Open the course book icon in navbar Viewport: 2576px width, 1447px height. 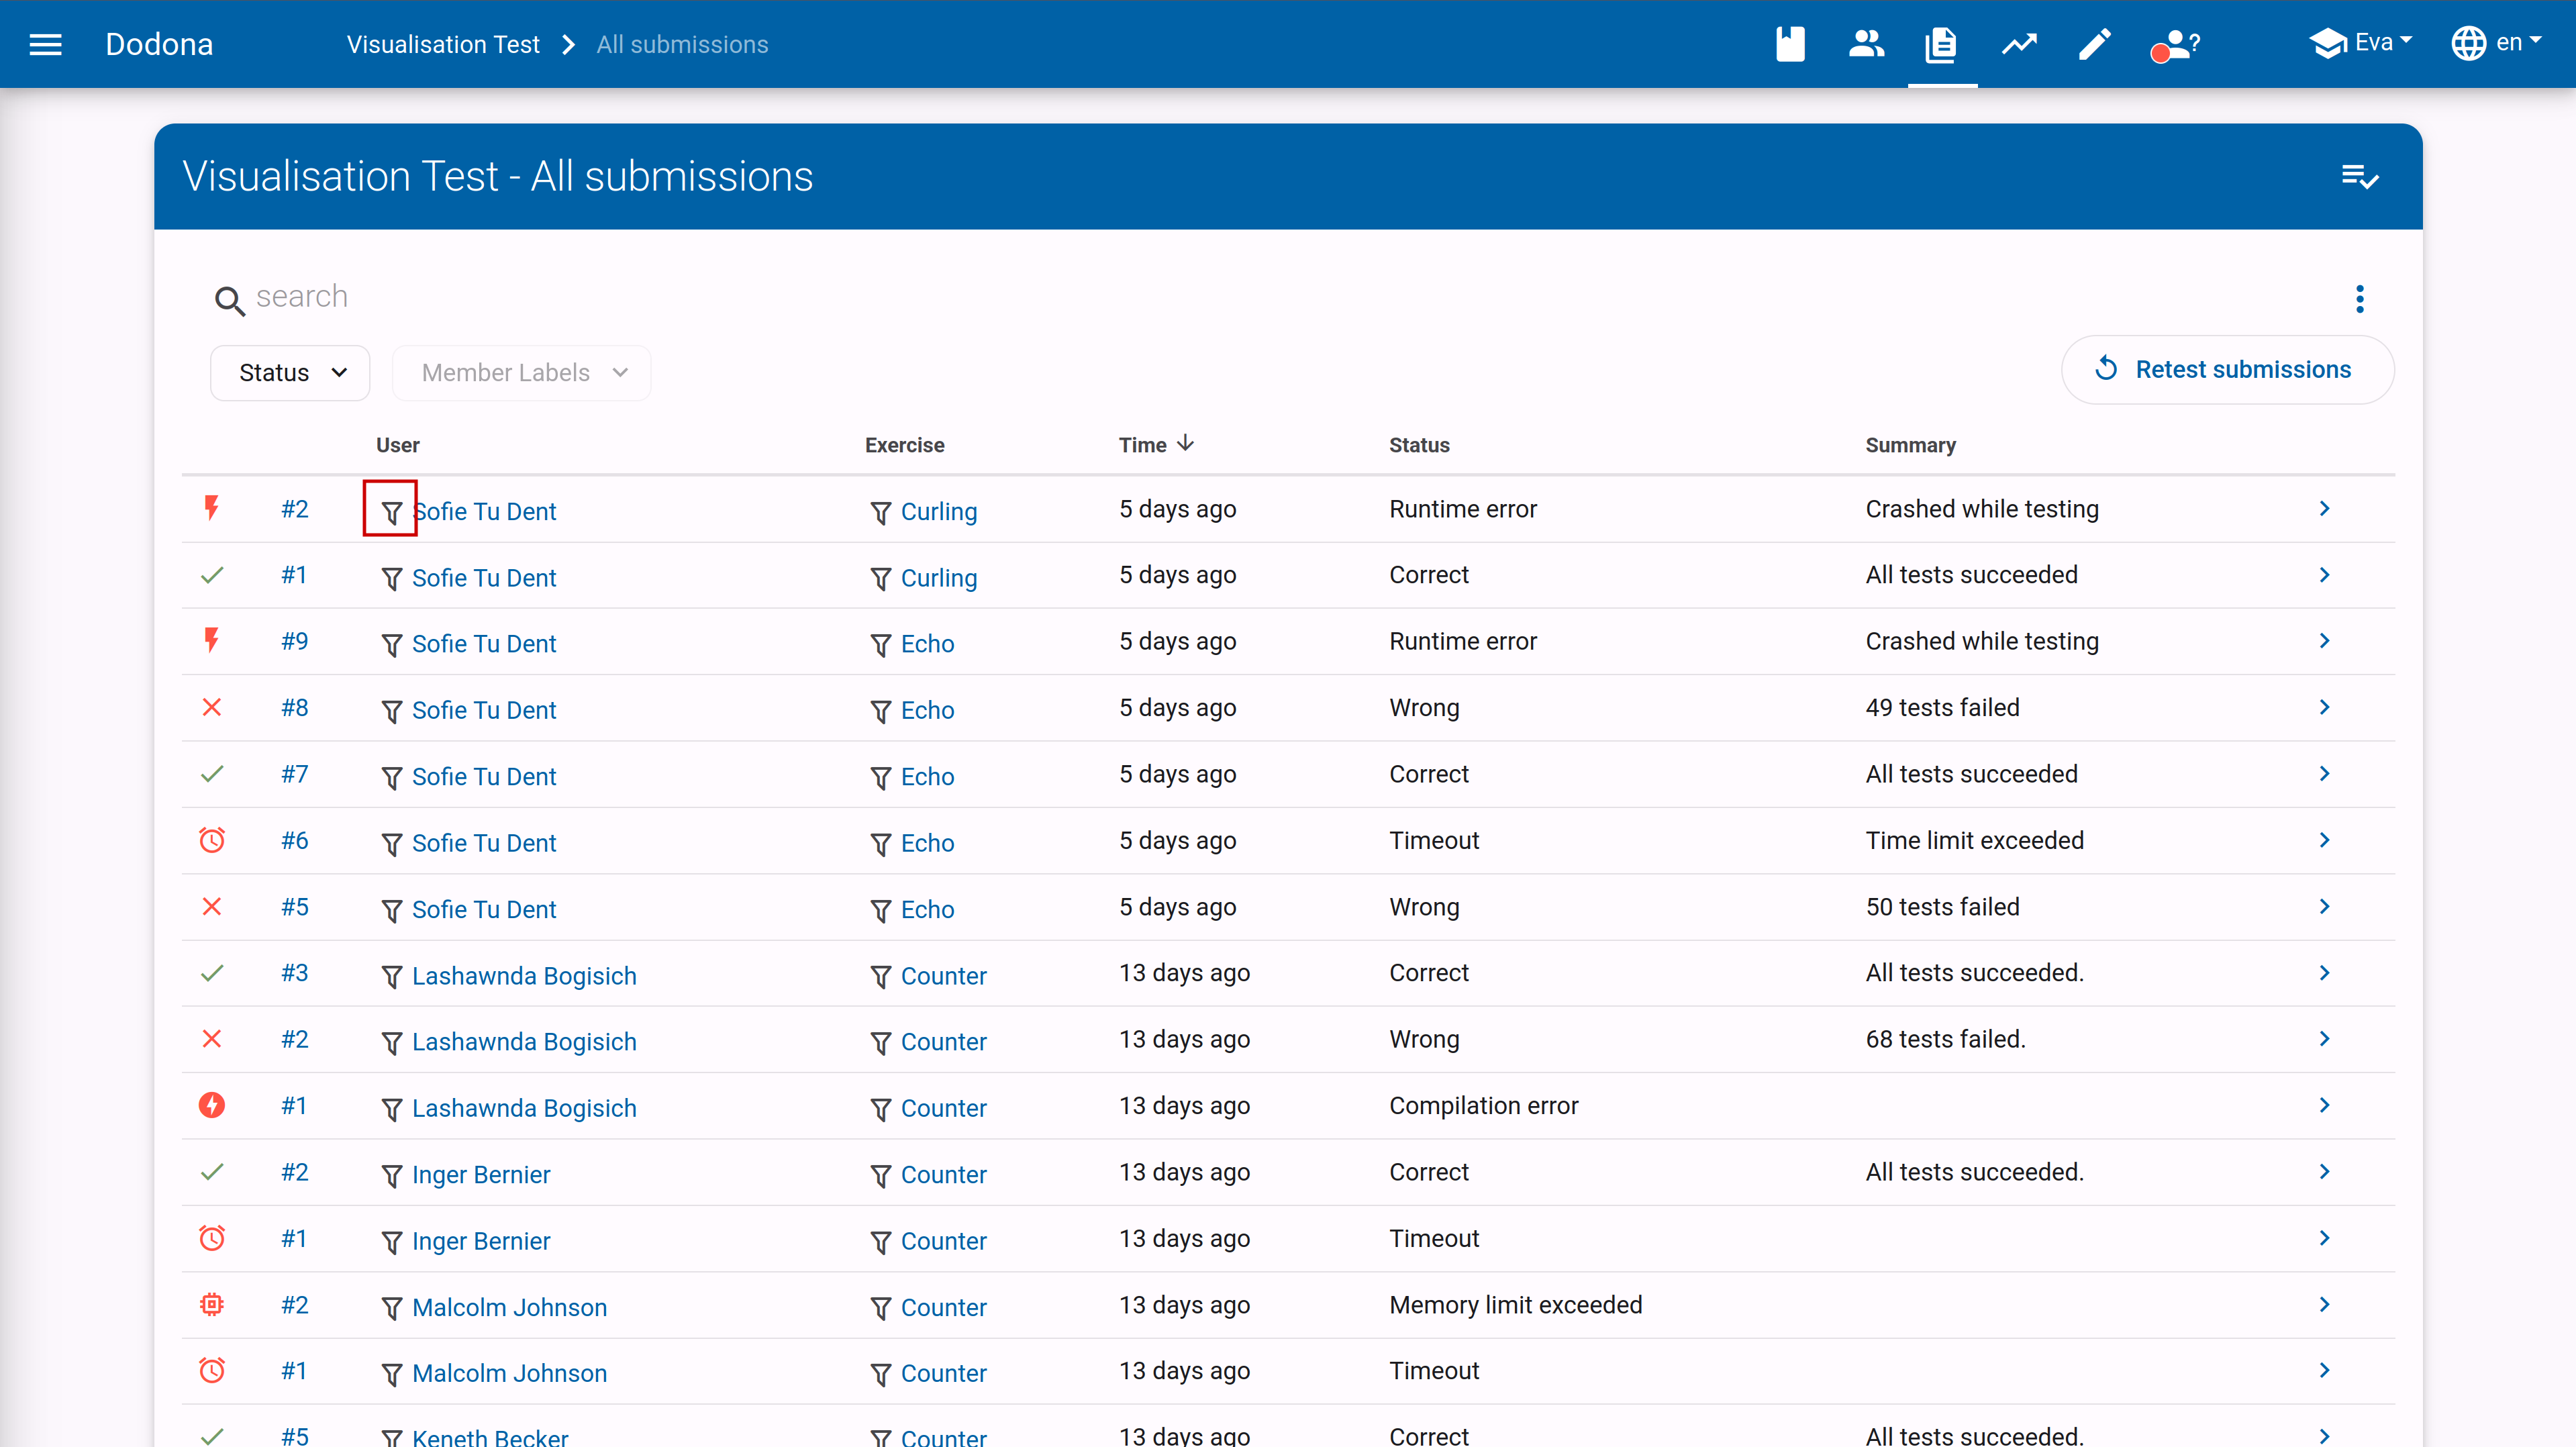(x=1790, y=44)
